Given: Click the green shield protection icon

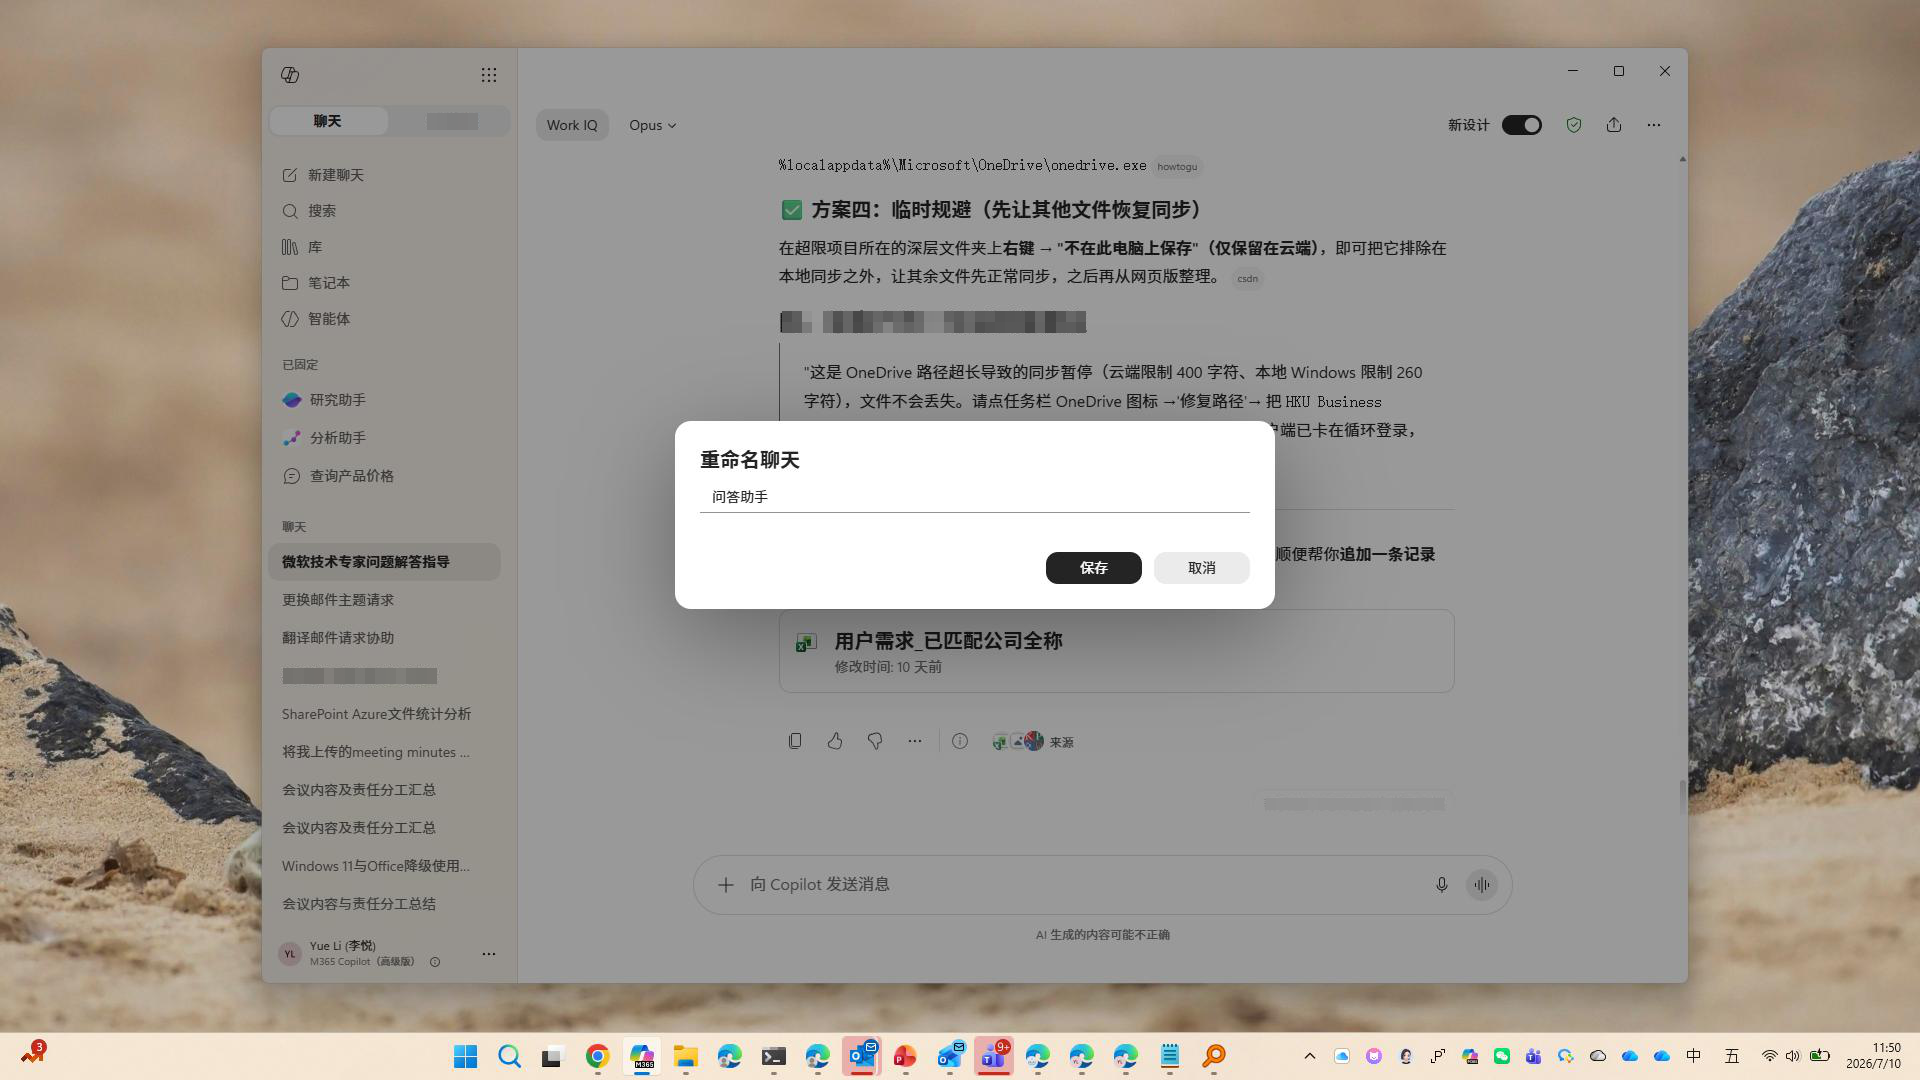Looking at the screenshot, I should (1574, 125).
